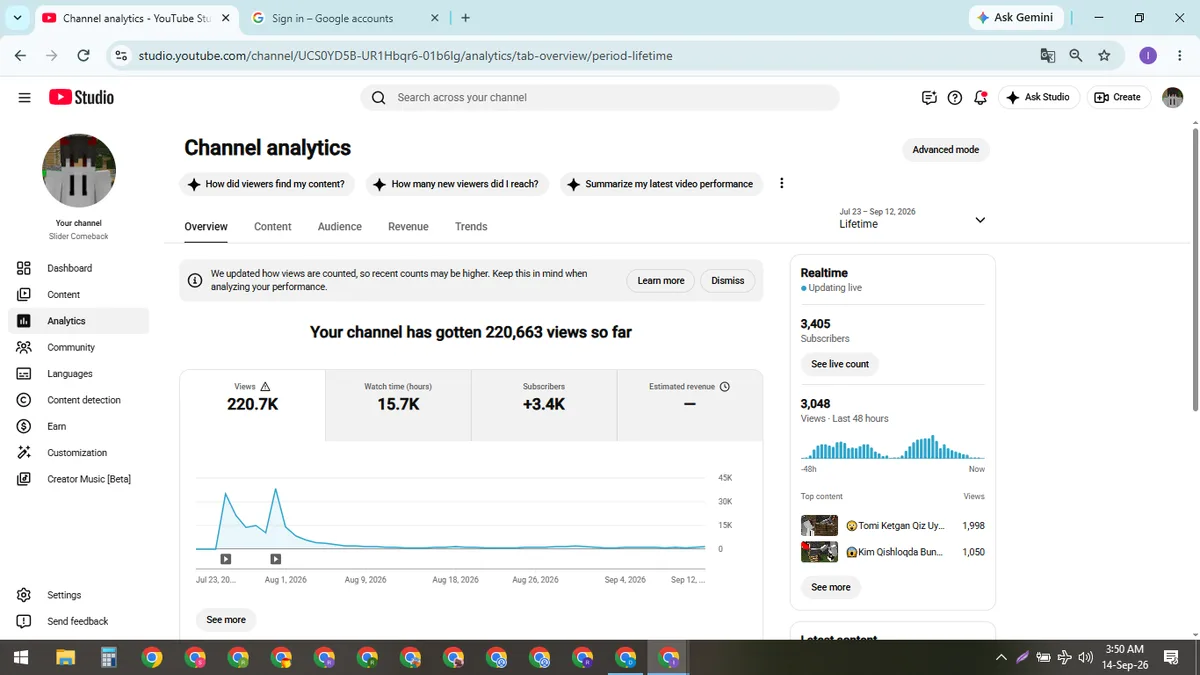Click the browser reload button
The width and height of the screenshot is (1200, 675).
83,56
